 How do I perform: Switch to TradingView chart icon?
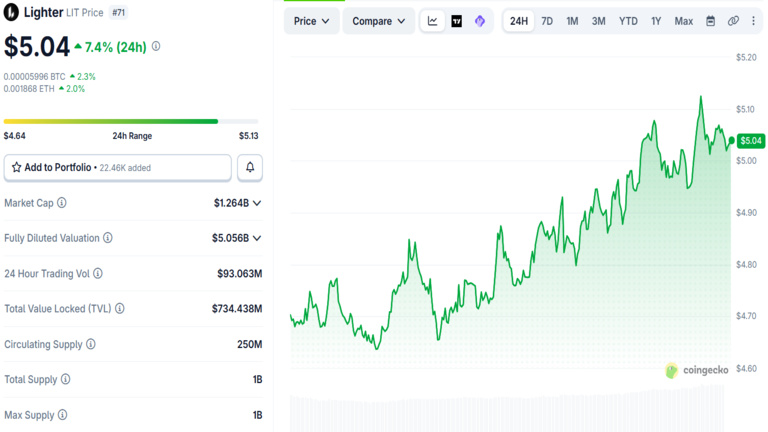[x=456, y=21]
